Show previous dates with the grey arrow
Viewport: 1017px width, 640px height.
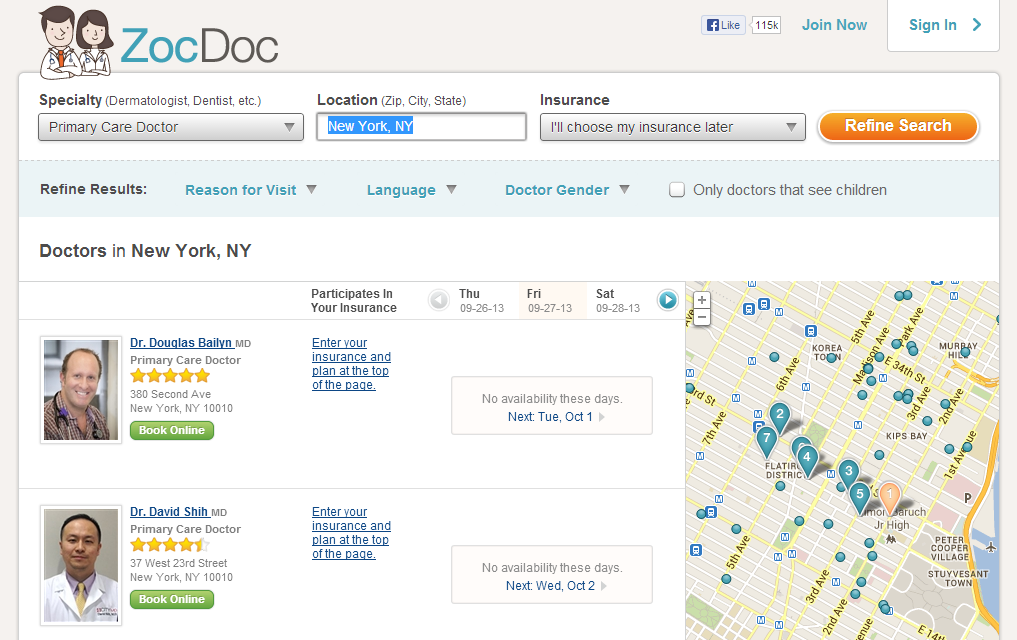[x=439, y=300]
